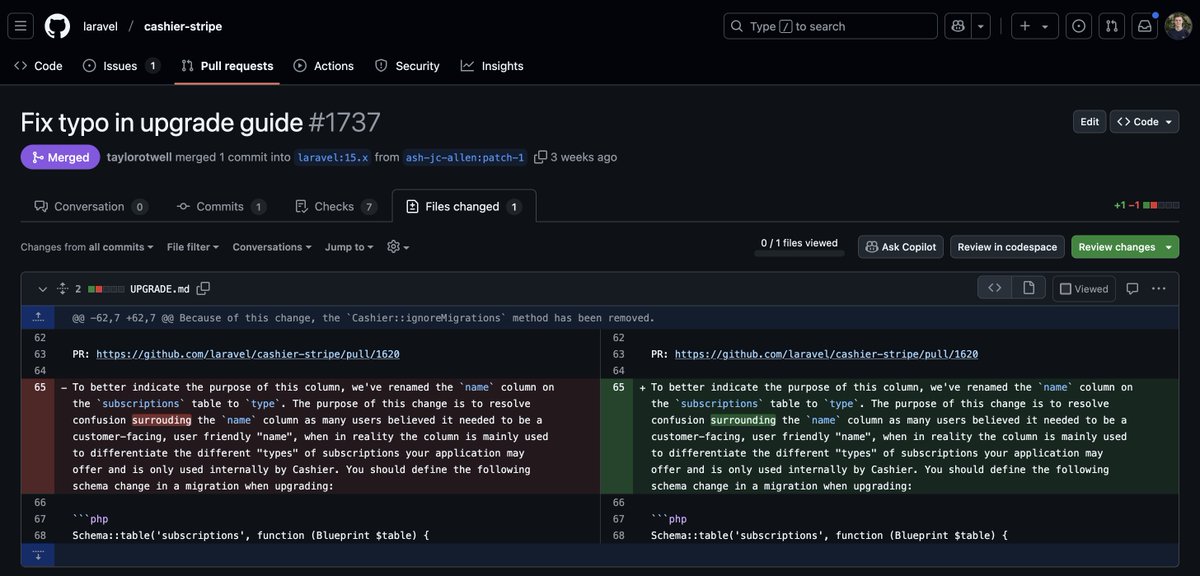Open the laravel organization link

pyautogui.click(x=100, y=26)
